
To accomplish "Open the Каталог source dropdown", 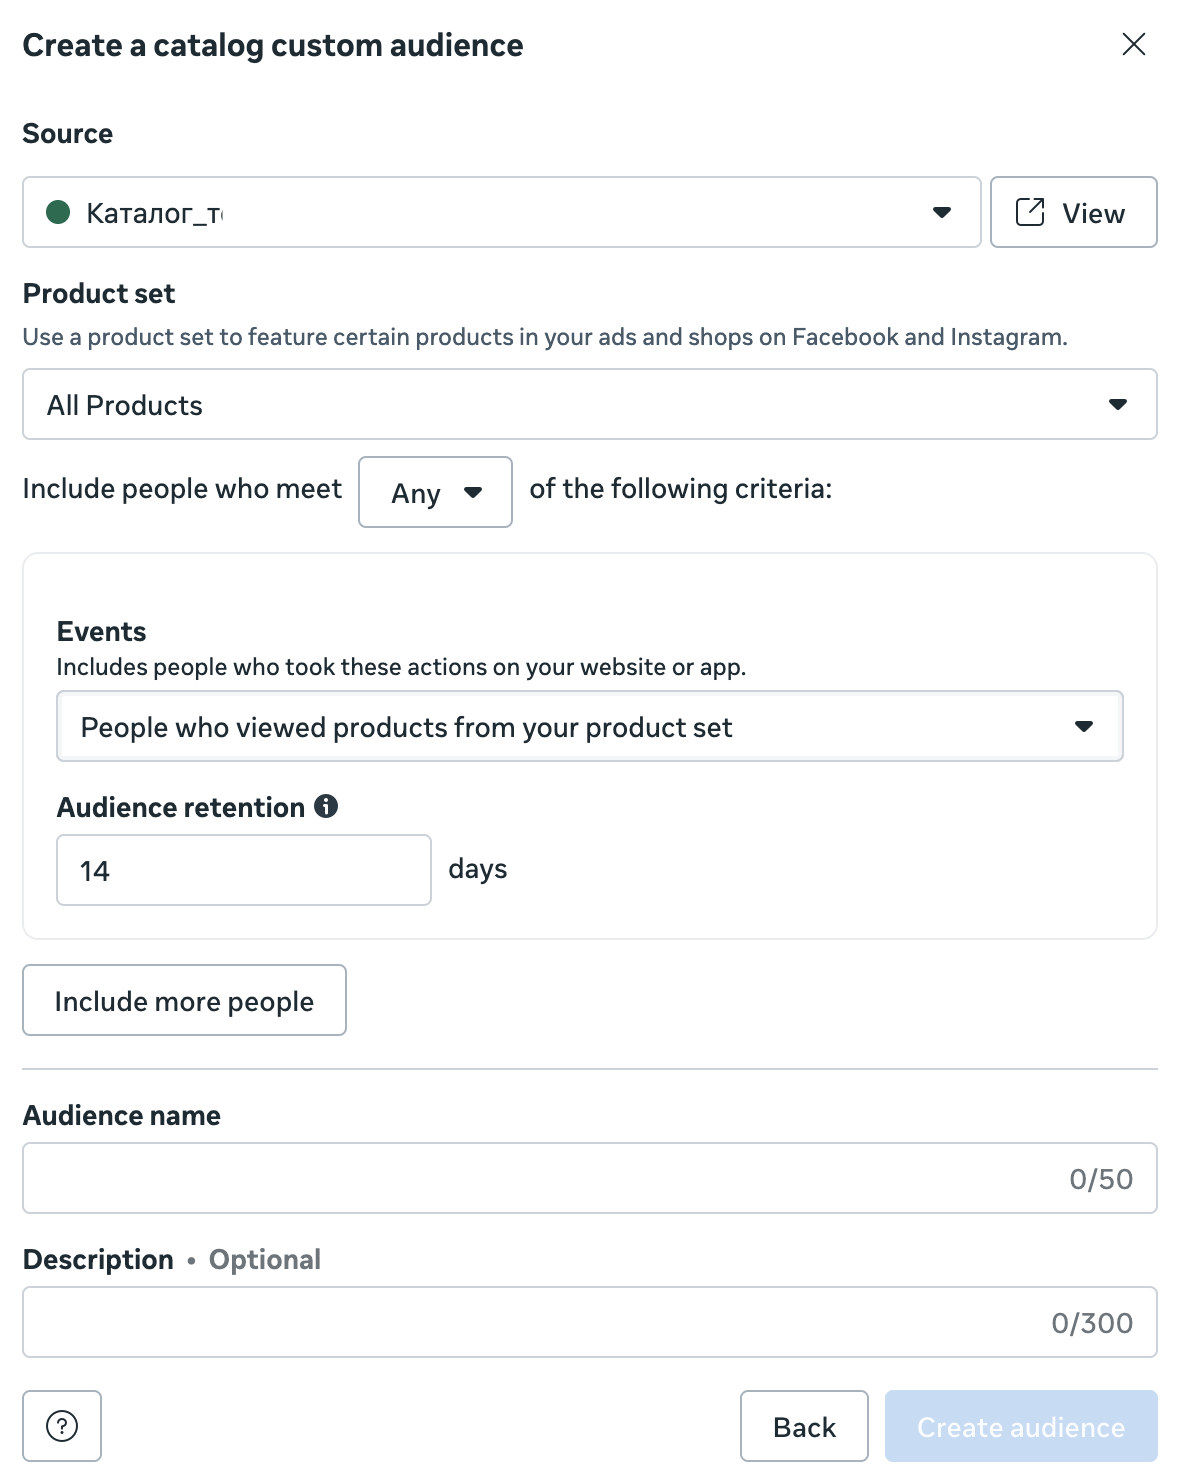I will [500, 212].
